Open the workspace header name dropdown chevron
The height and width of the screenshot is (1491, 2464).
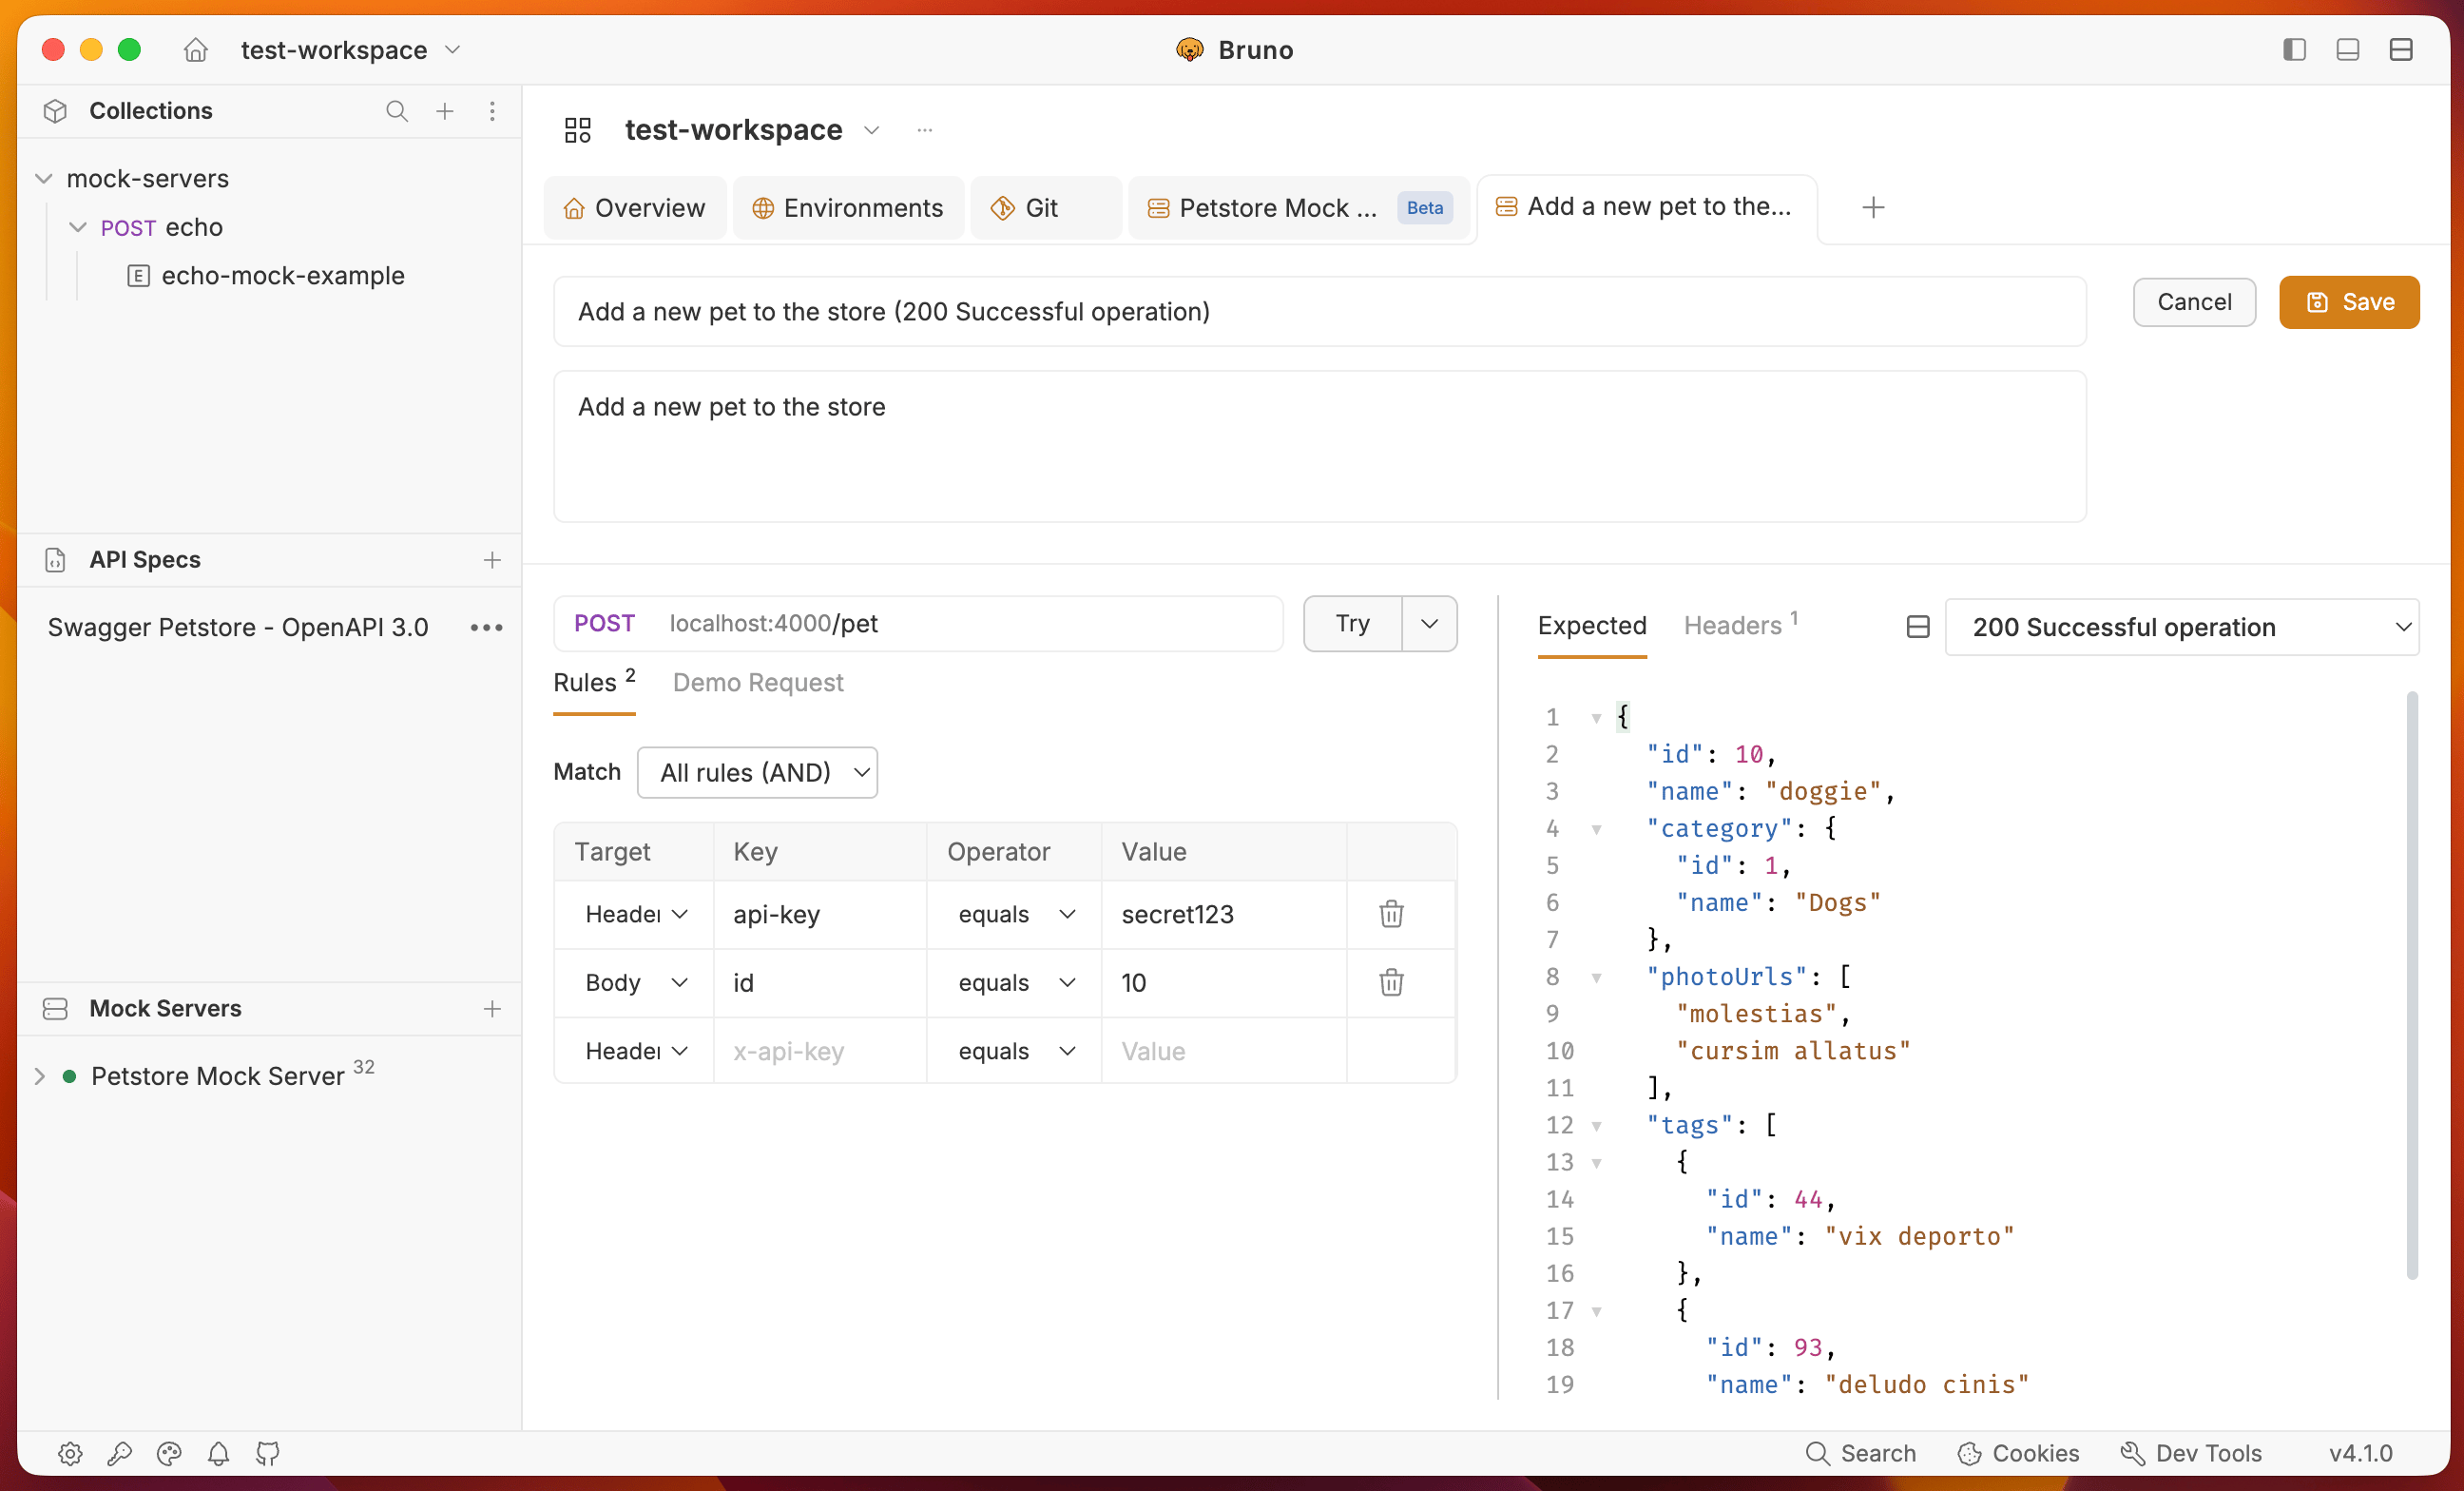(872, 130)
